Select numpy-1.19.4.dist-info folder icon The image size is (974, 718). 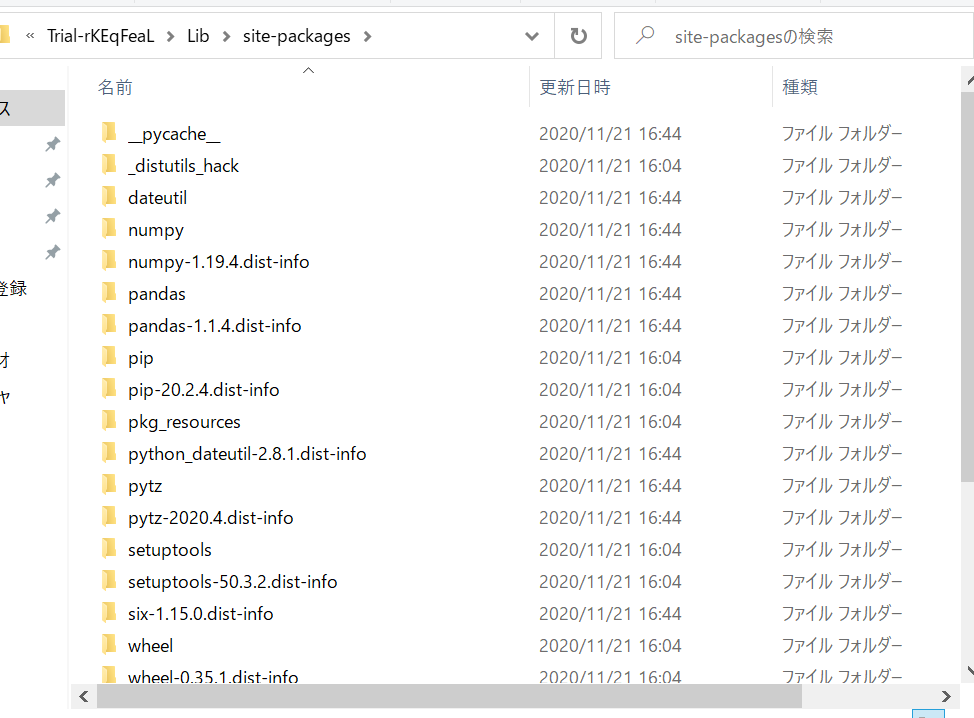pyautogui.click(x=109, y=260)
